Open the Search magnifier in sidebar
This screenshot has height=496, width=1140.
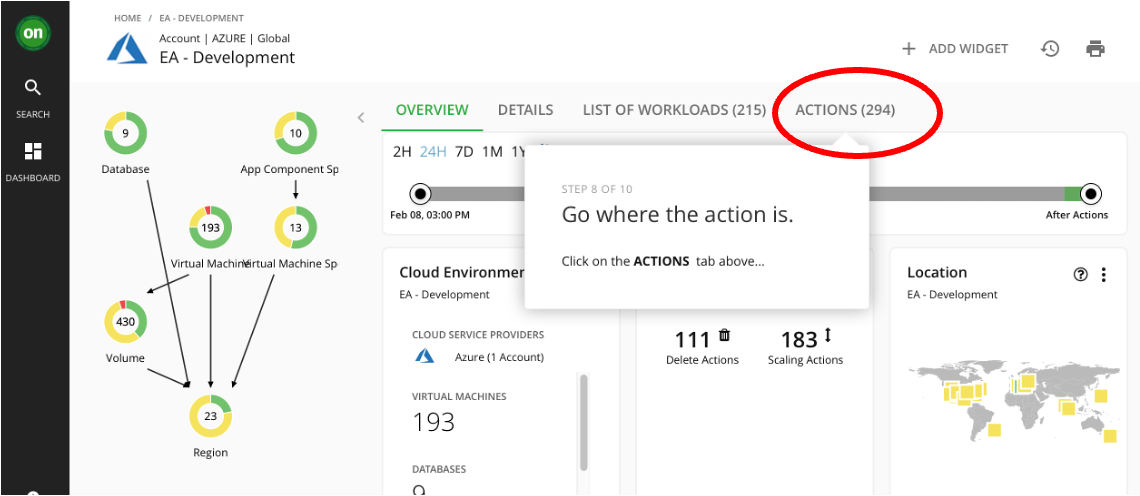pos(33,88)
